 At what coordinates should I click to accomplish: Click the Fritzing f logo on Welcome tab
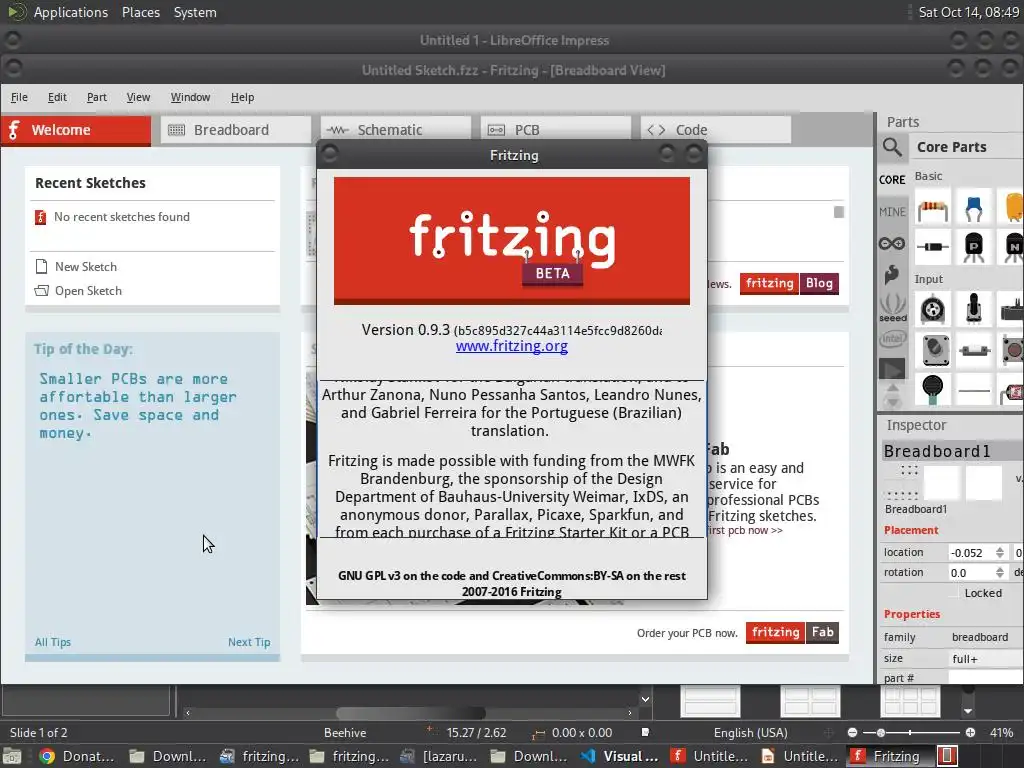[14, 130]
